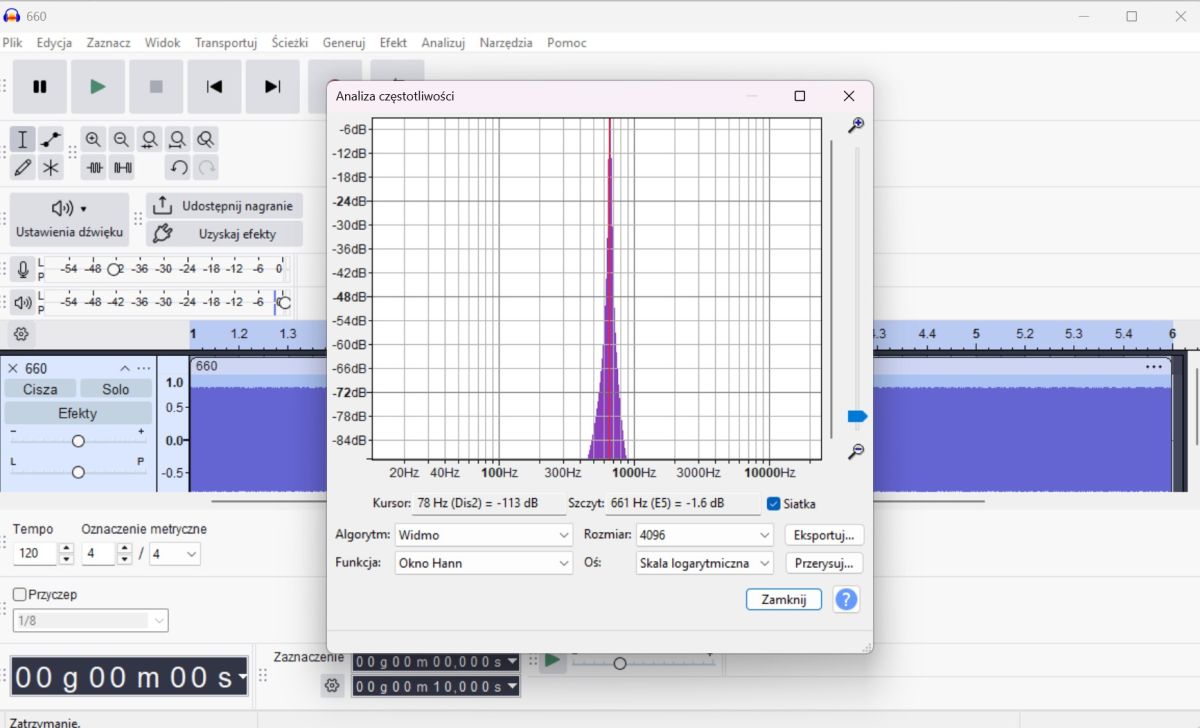This screenshot has height=728, width=1200.
Task: Open the Oś dropdown (Skala logarytmiczna)
Action: pyautogui.click(x=705, y=563)
